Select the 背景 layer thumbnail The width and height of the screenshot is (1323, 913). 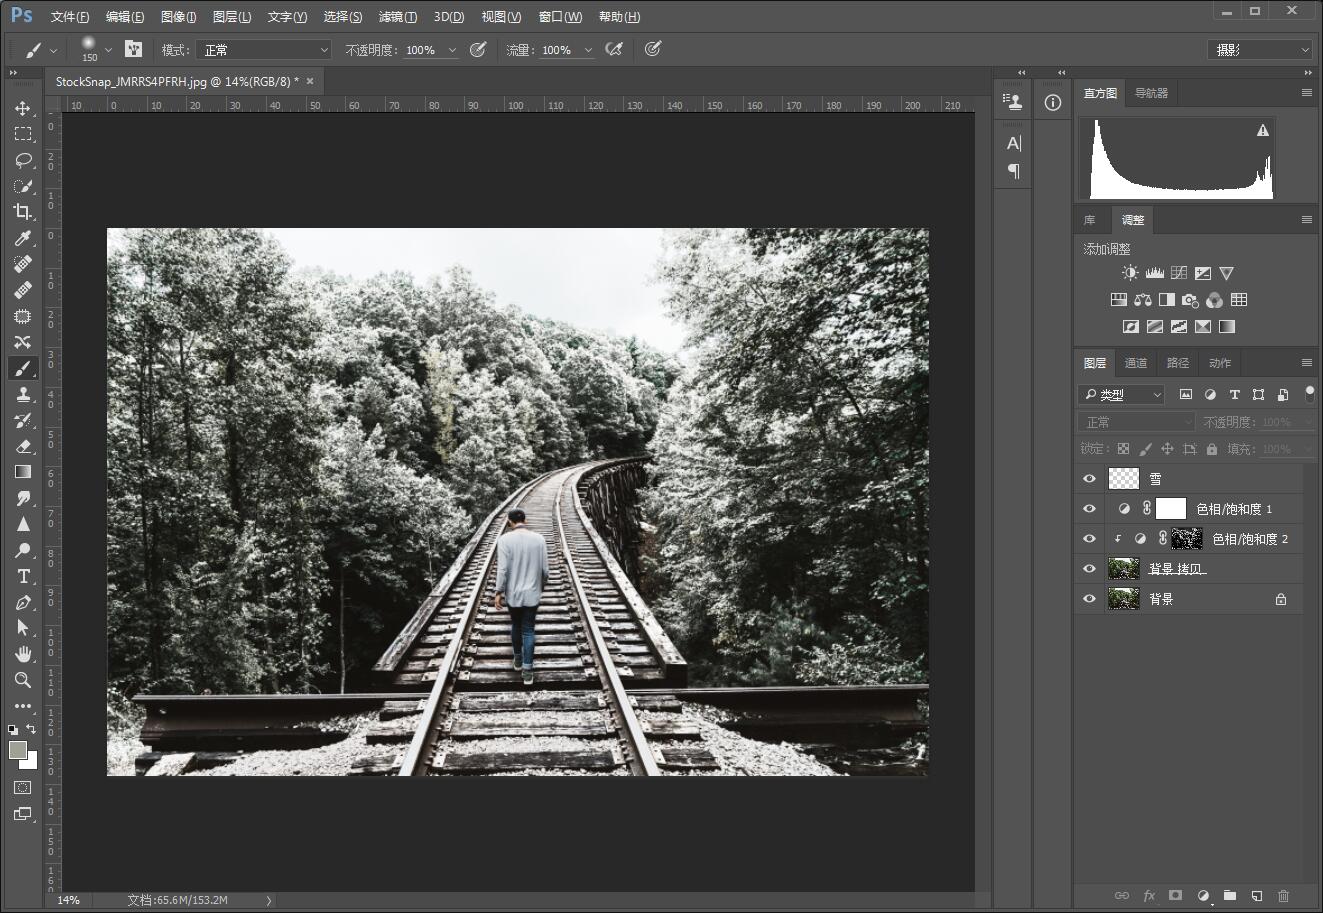tap(1124, 599)
